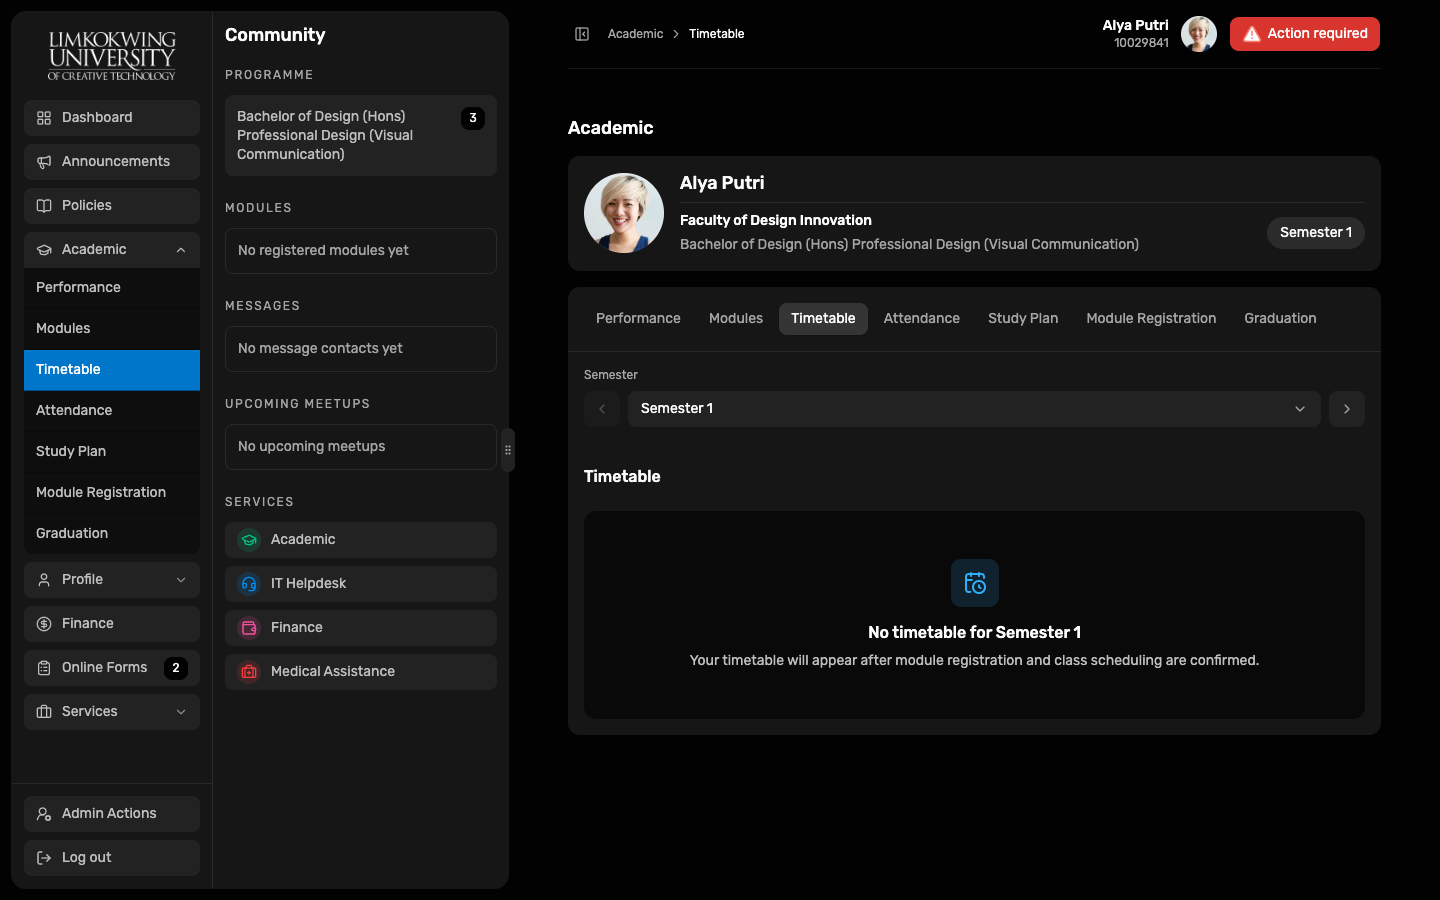
Task: Switch to the Modules tab
Action: (x=736, y=319)
